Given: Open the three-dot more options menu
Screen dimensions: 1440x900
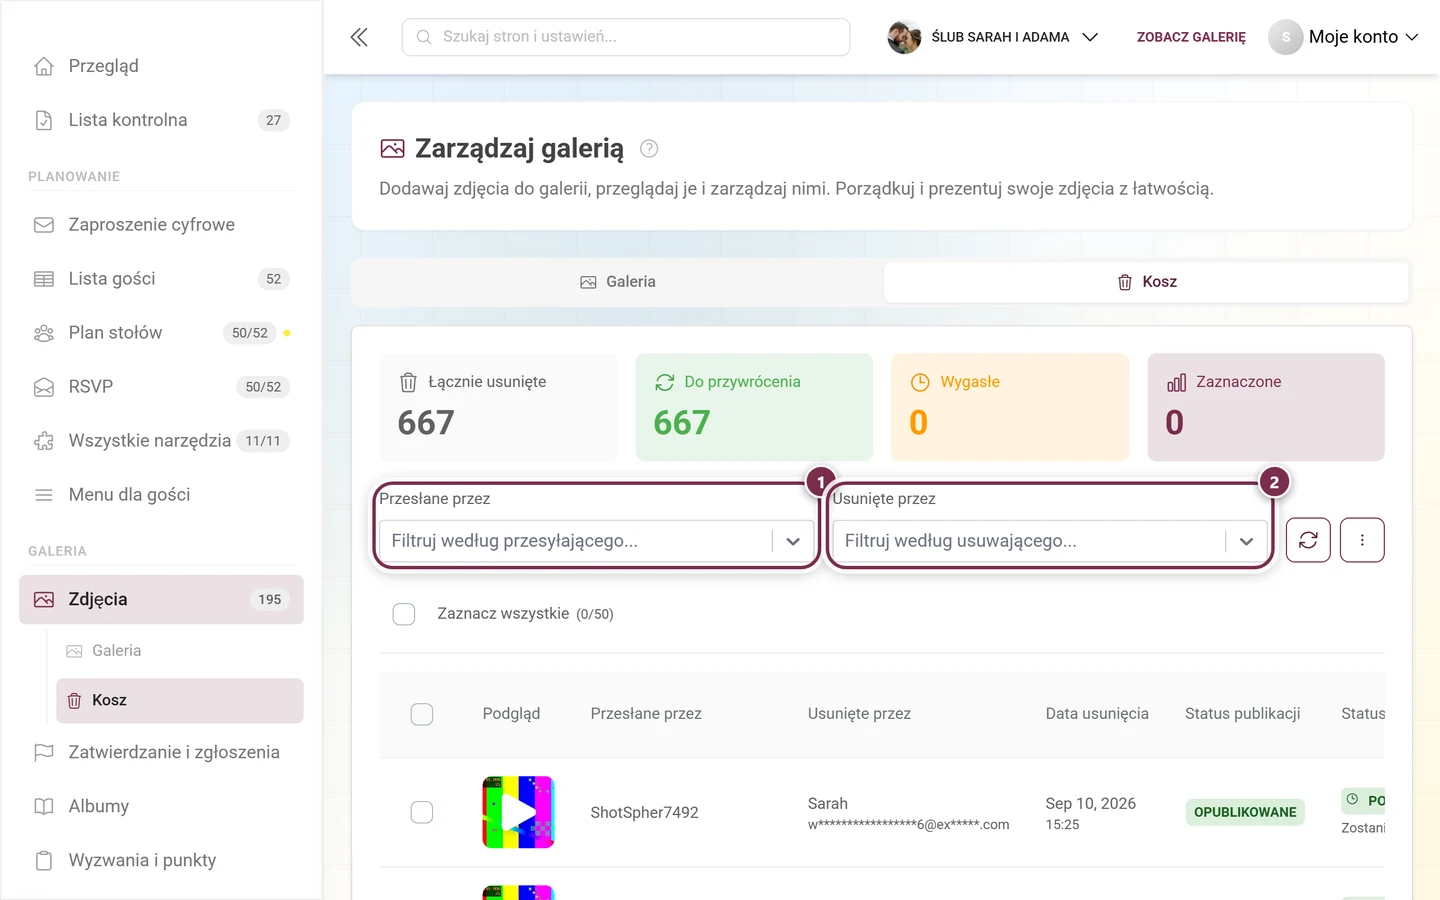Looking at the screenshot, I should 1362,540.
